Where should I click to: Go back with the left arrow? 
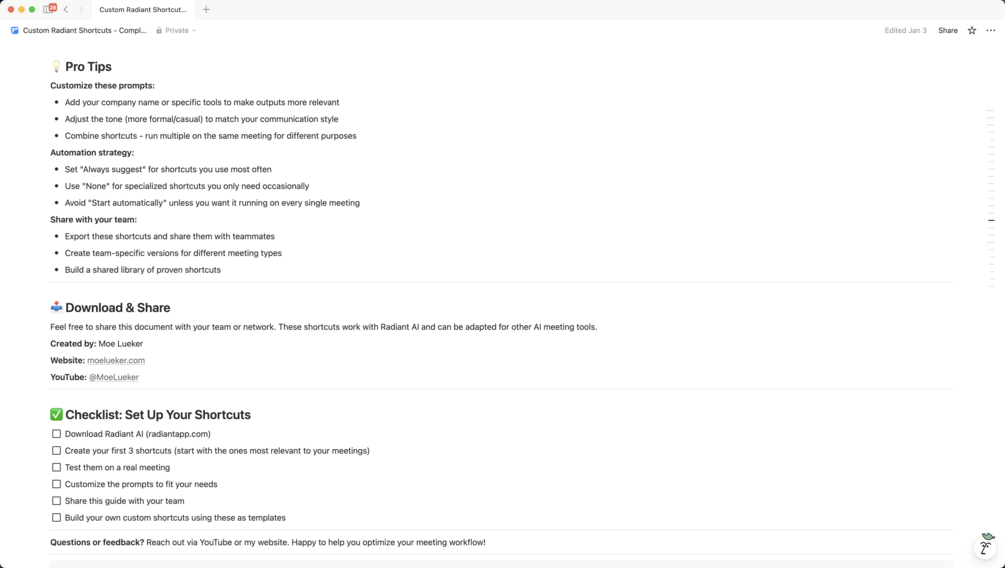click(x=66, y=9)
